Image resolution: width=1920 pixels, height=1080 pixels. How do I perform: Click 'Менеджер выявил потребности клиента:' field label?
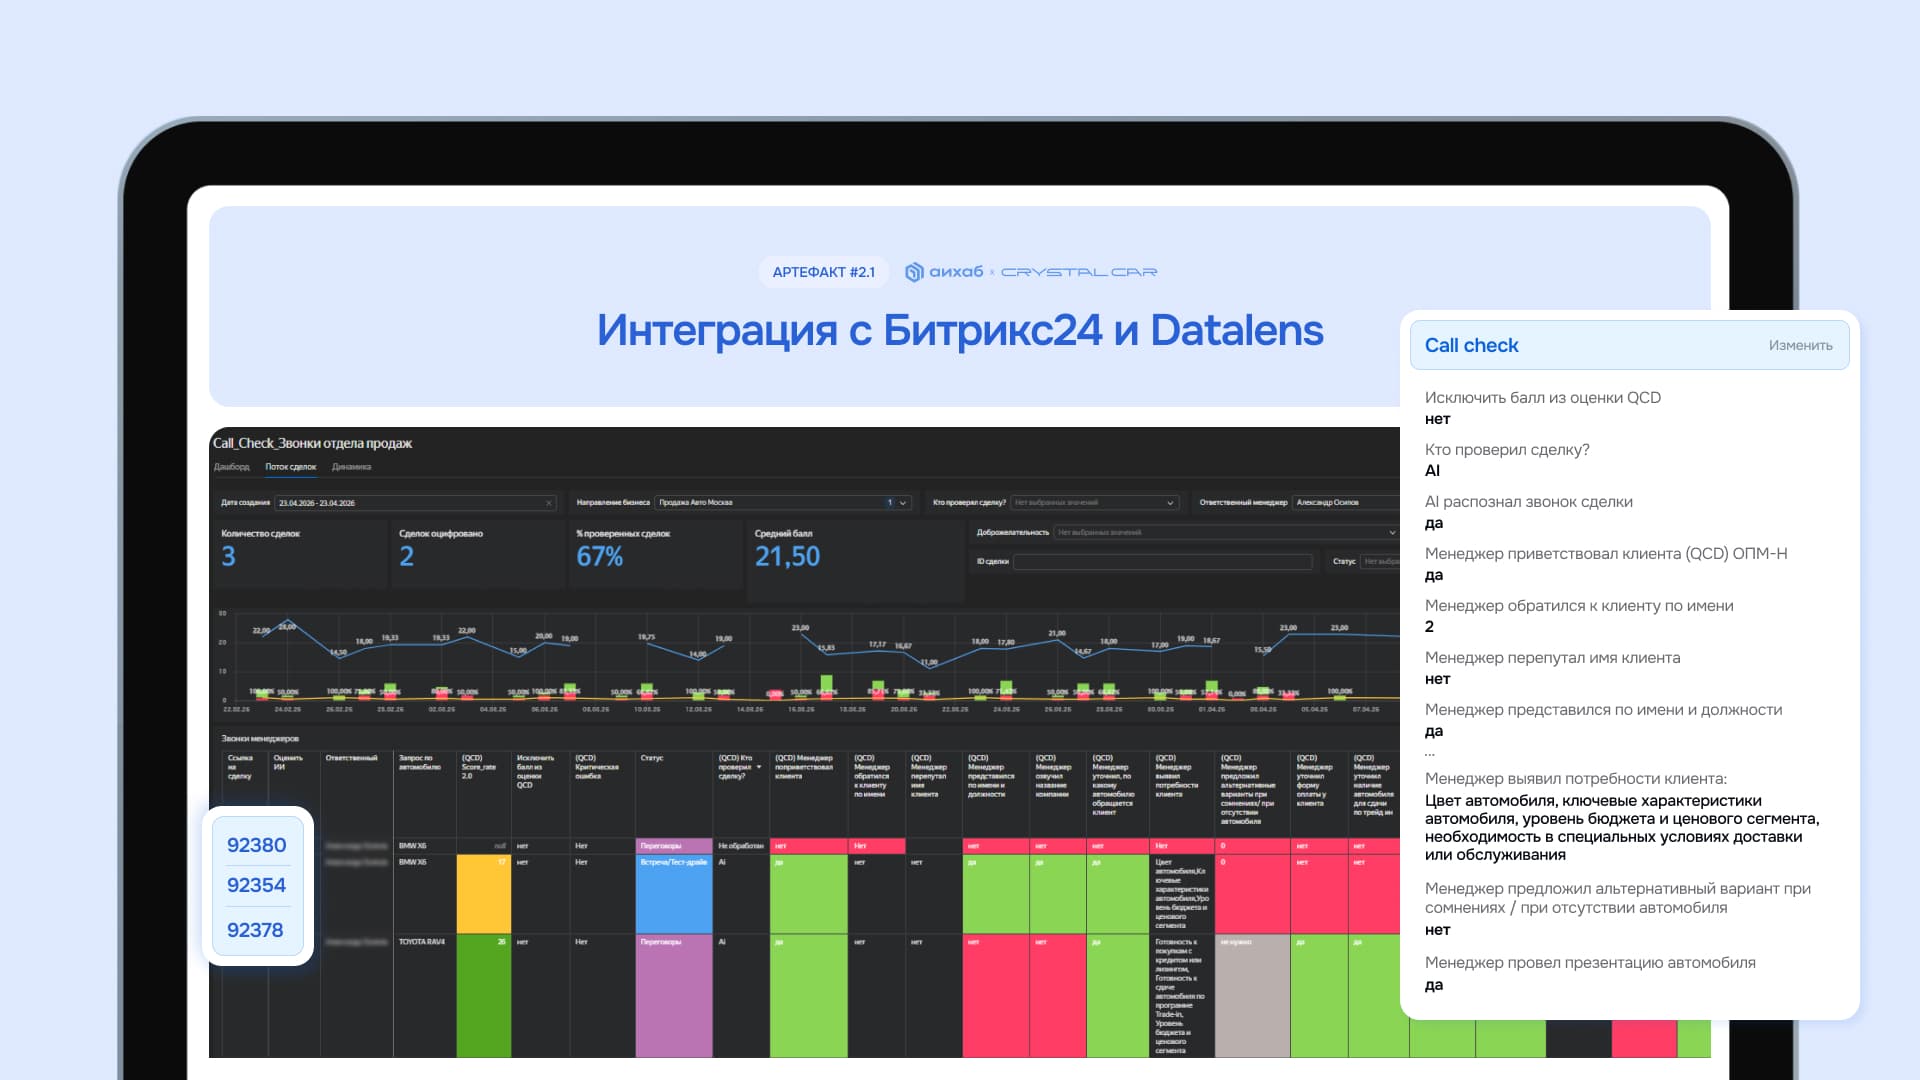coord(1575,779)
